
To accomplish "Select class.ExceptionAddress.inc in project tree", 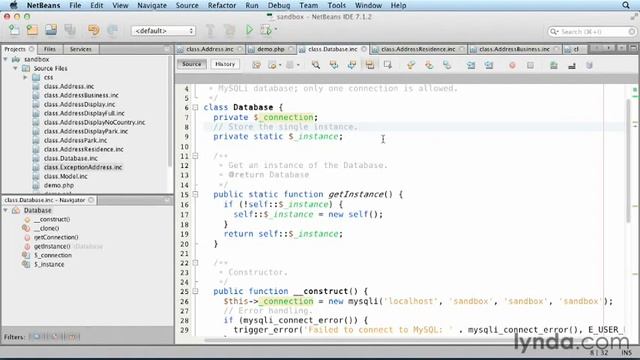I will click(x=83, y=167).
